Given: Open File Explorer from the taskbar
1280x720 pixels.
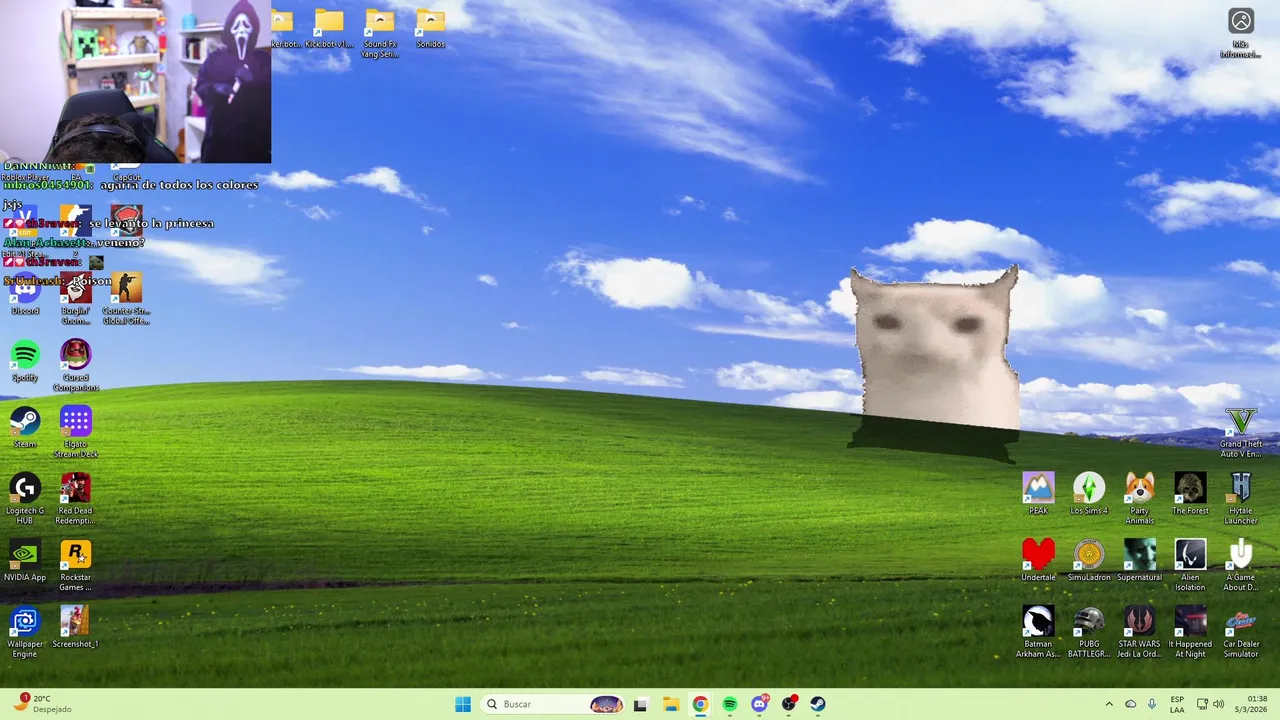Looking at the screenshot, I should coord(670,704).
